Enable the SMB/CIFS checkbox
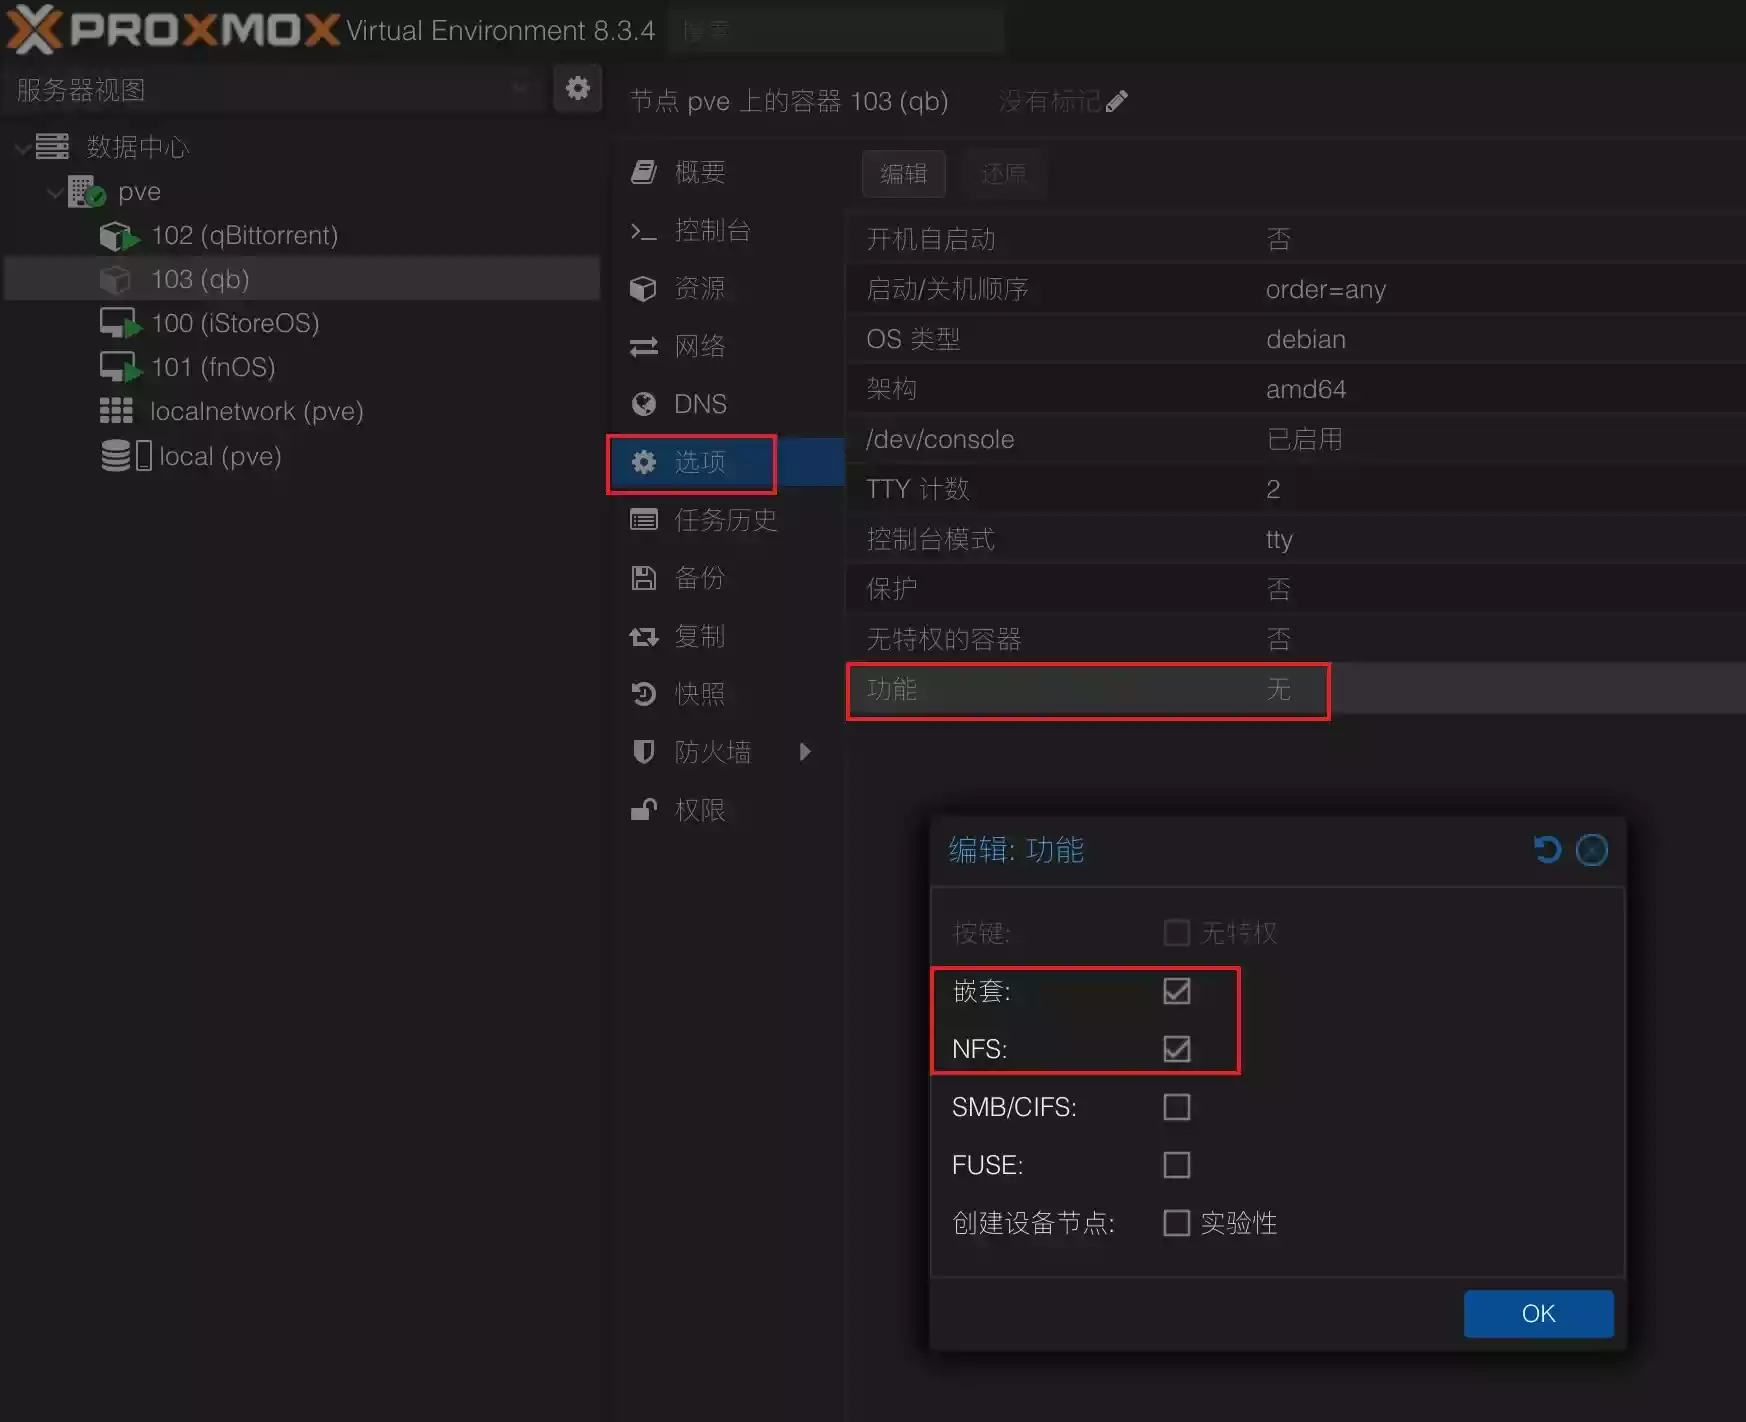 point(1176,1107)
